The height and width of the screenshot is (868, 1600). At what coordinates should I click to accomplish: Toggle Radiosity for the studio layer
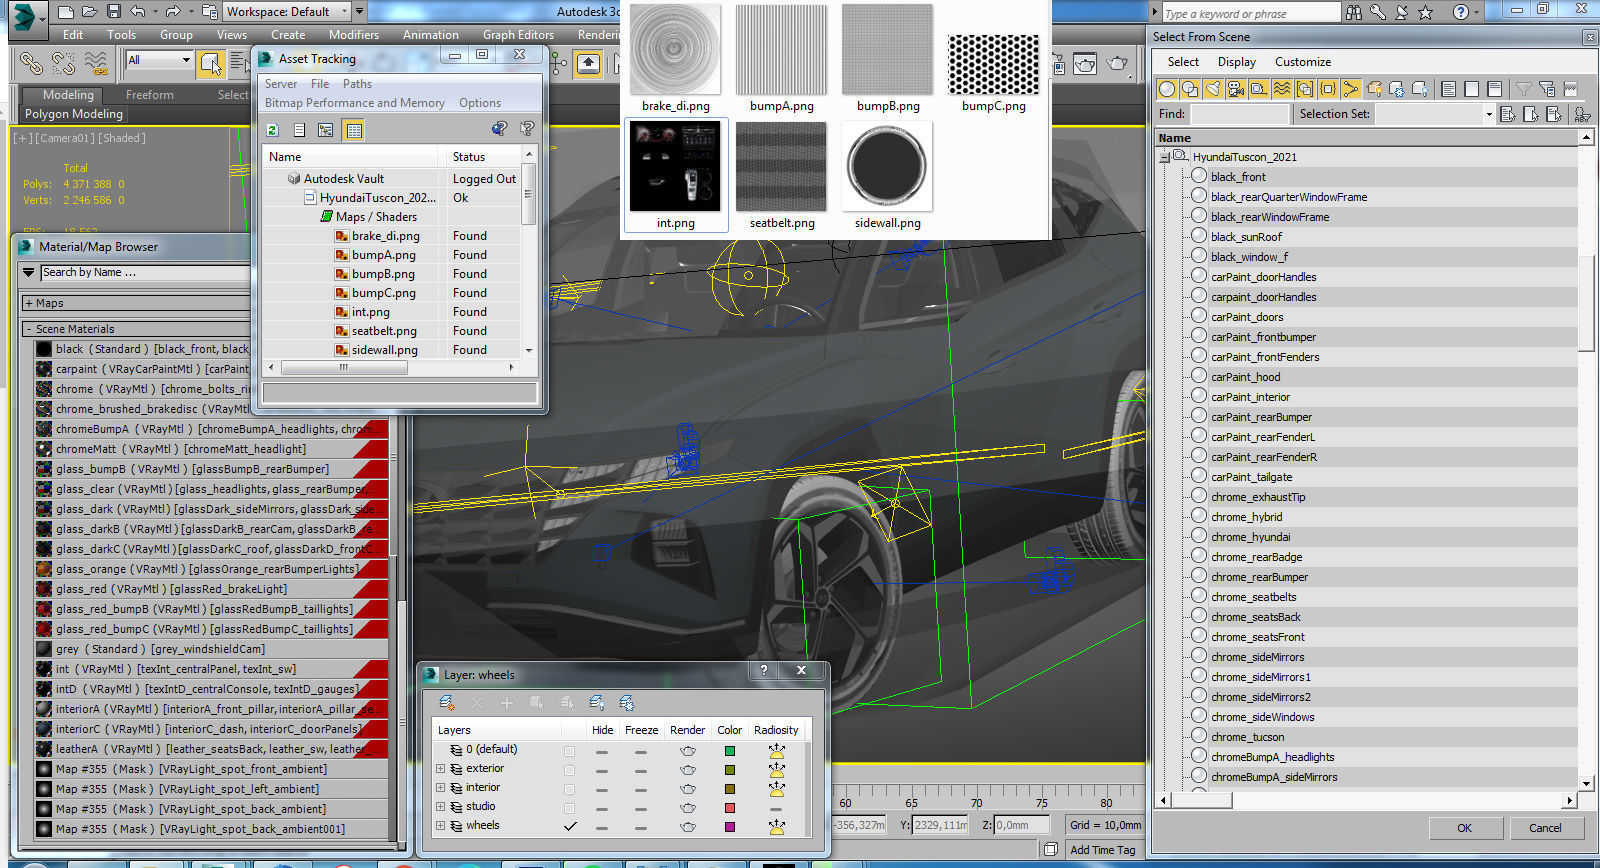tap(776, 807)
